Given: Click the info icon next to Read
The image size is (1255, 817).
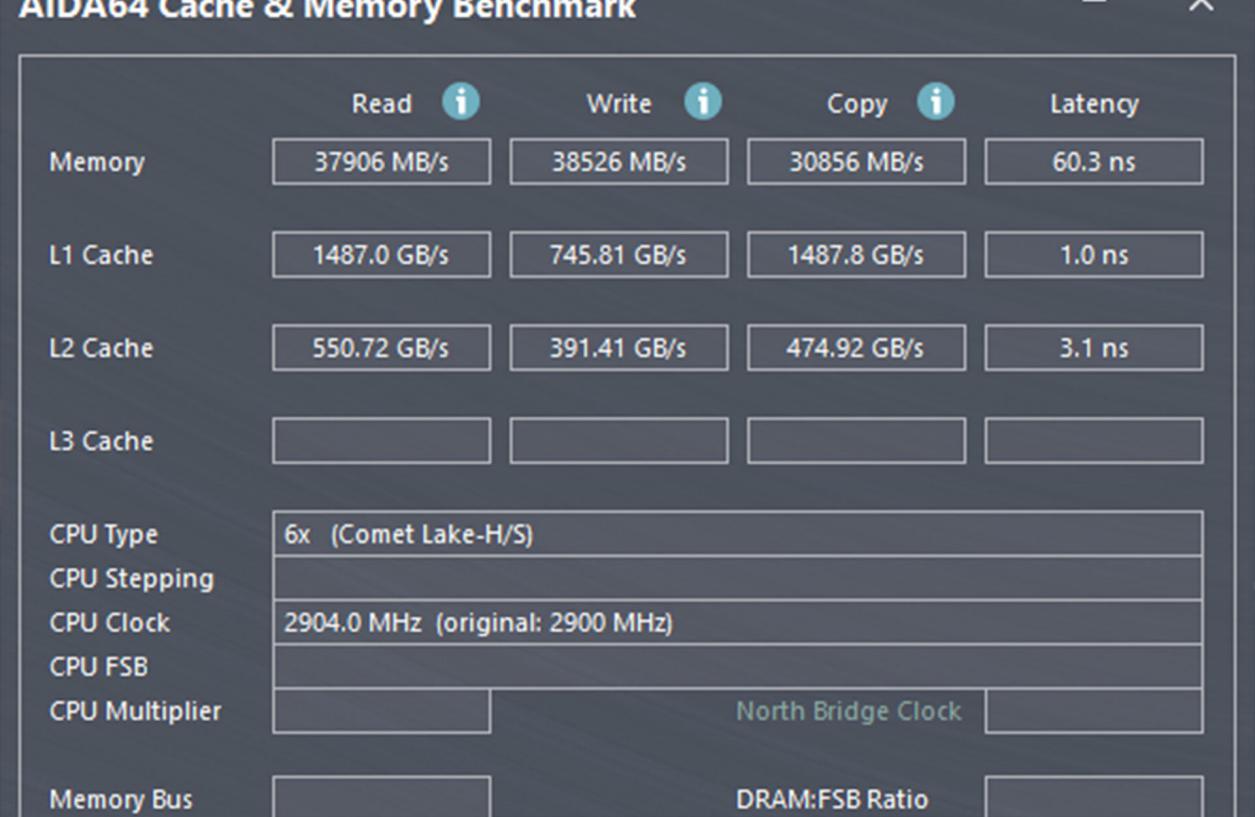Looking at the screenshot, I should click(x=460, y=102).
